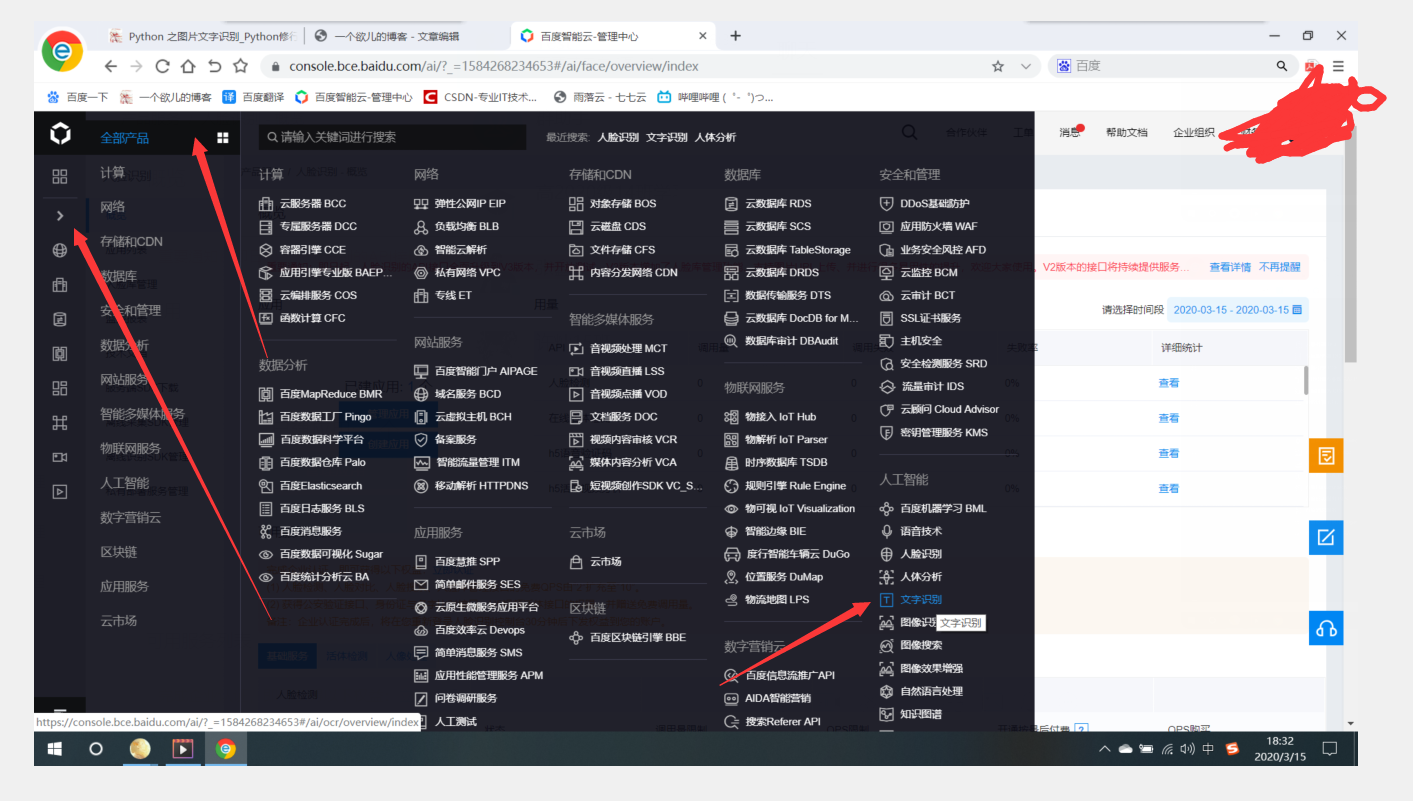Click the bookmark star in the address bar
The height and width of the screenshot is (801, 1413).
998,66
